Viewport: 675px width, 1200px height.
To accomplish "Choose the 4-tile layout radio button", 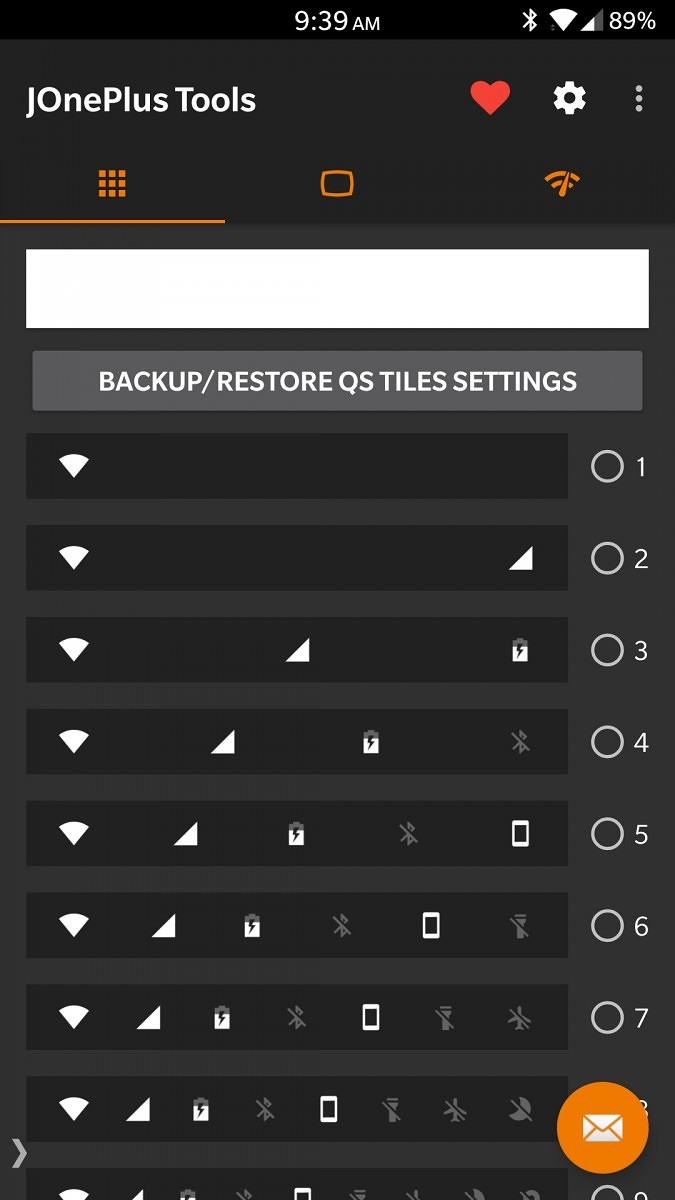I will tap(607, 743).
